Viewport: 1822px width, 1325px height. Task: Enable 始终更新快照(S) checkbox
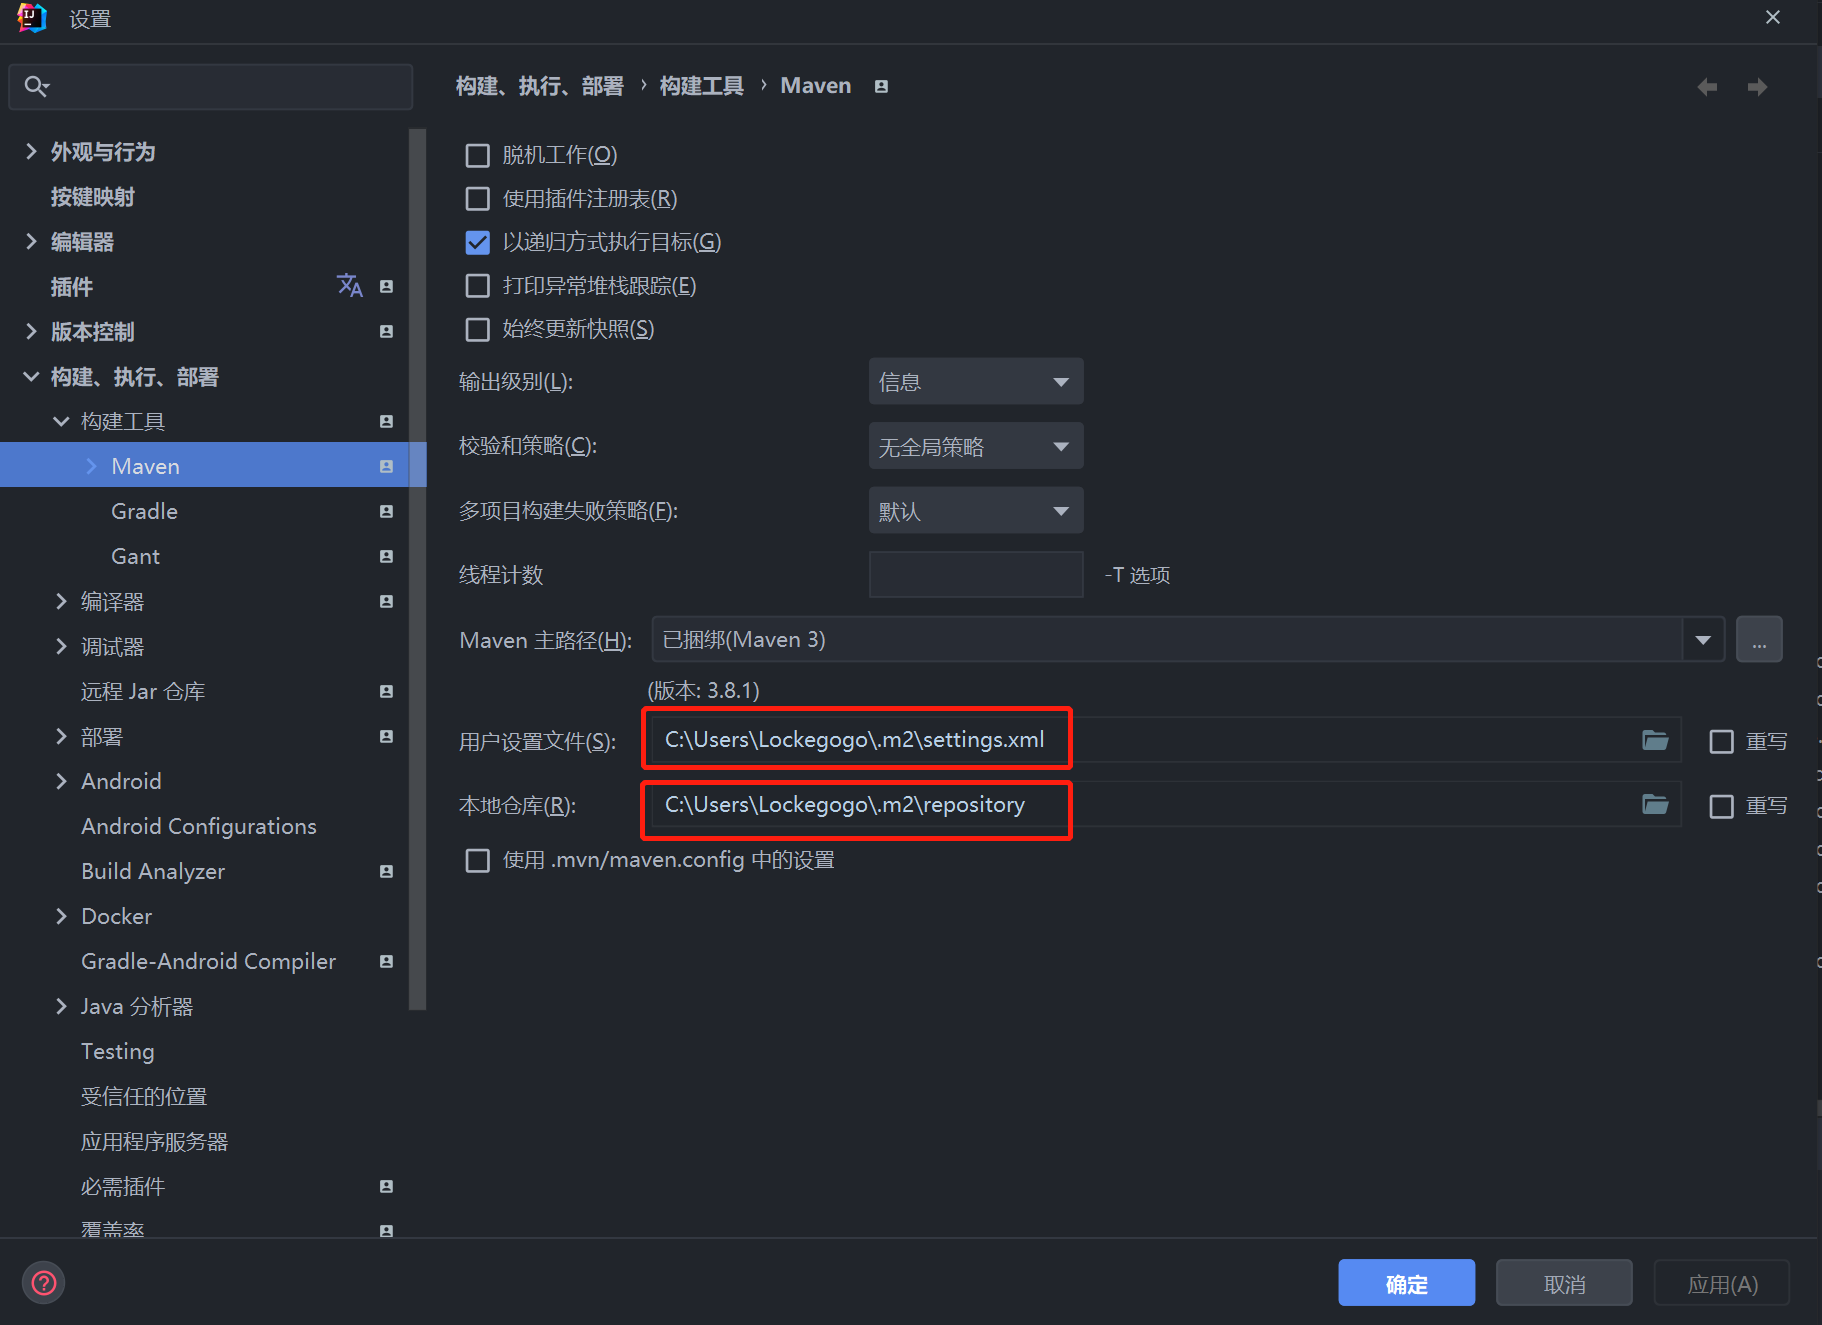[478, 329]
